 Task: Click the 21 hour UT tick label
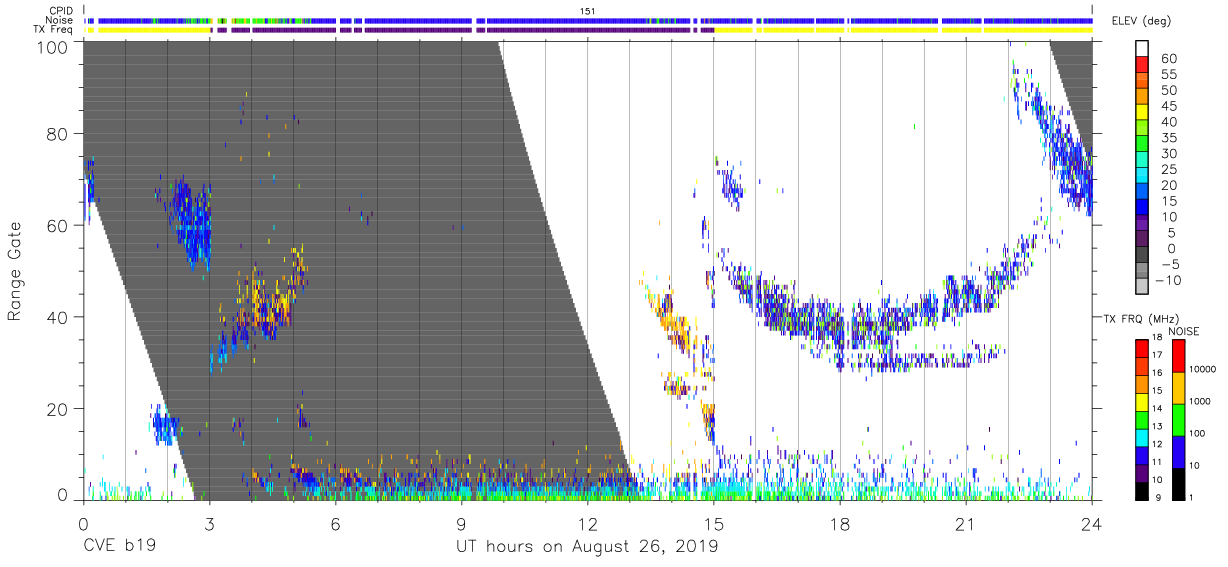pyautogui.click(x=966, y=524)
